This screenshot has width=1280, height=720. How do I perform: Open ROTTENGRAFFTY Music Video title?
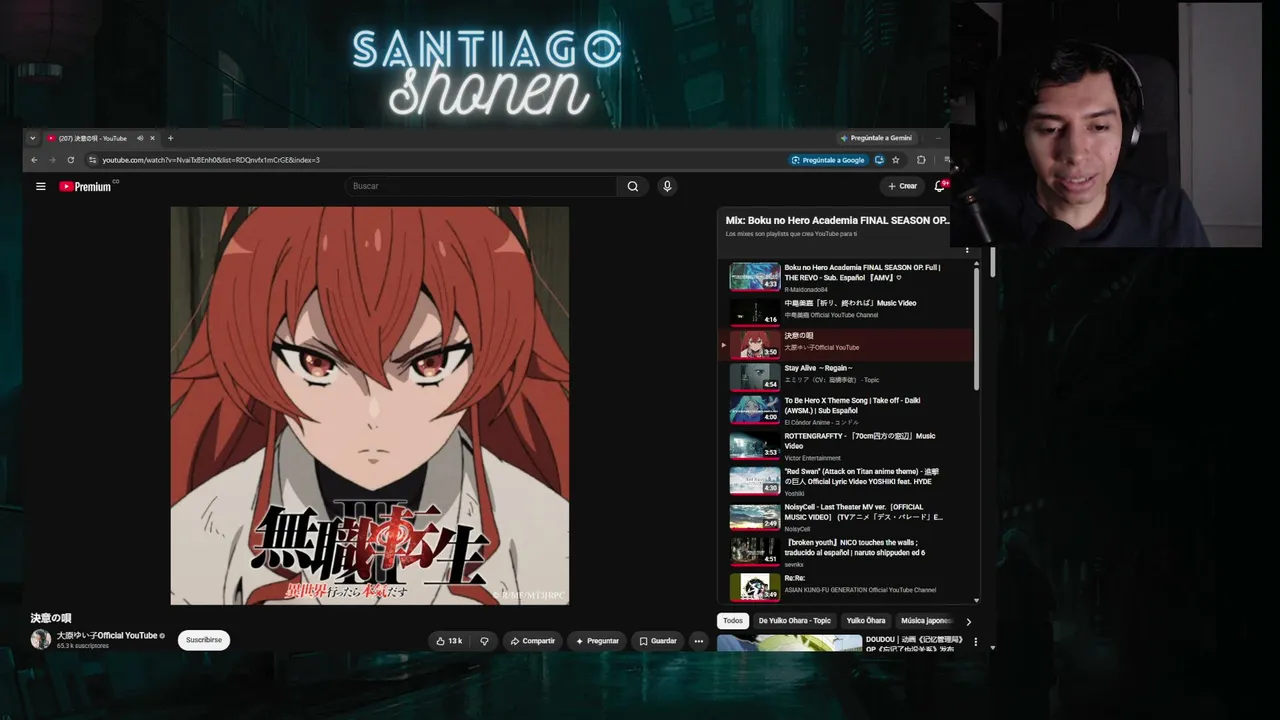coord(860,441)
